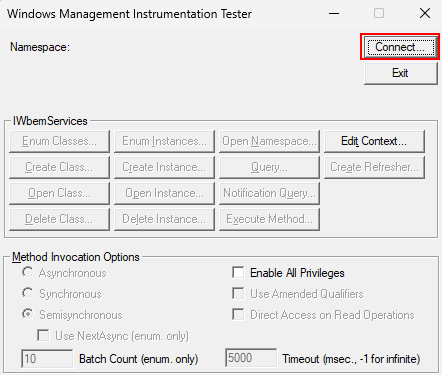This screenshot has height=375, width=442.
Task: Click the Connect... button
Action: 400,47
